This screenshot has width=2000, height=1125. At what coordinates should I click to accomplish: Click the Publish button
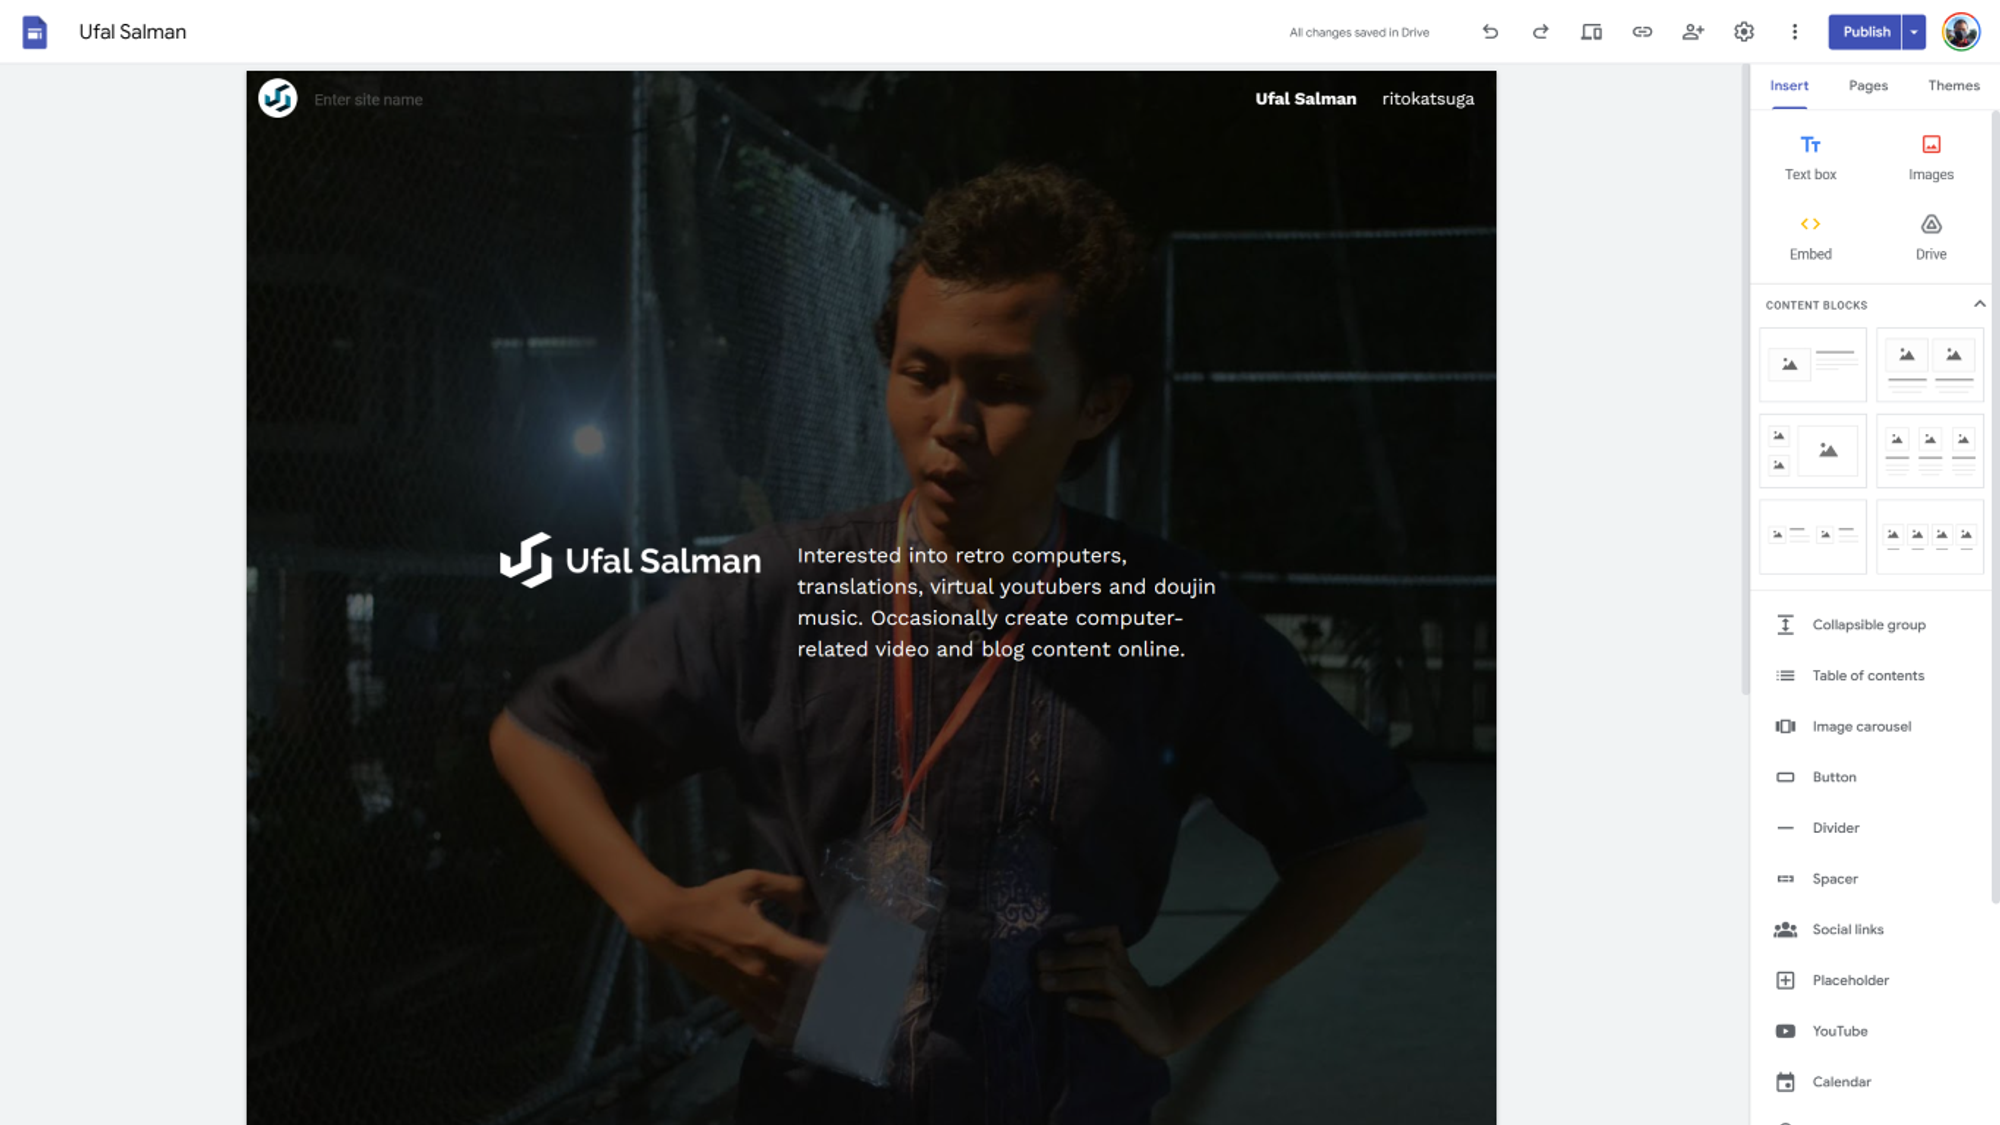click(1865, 32)
